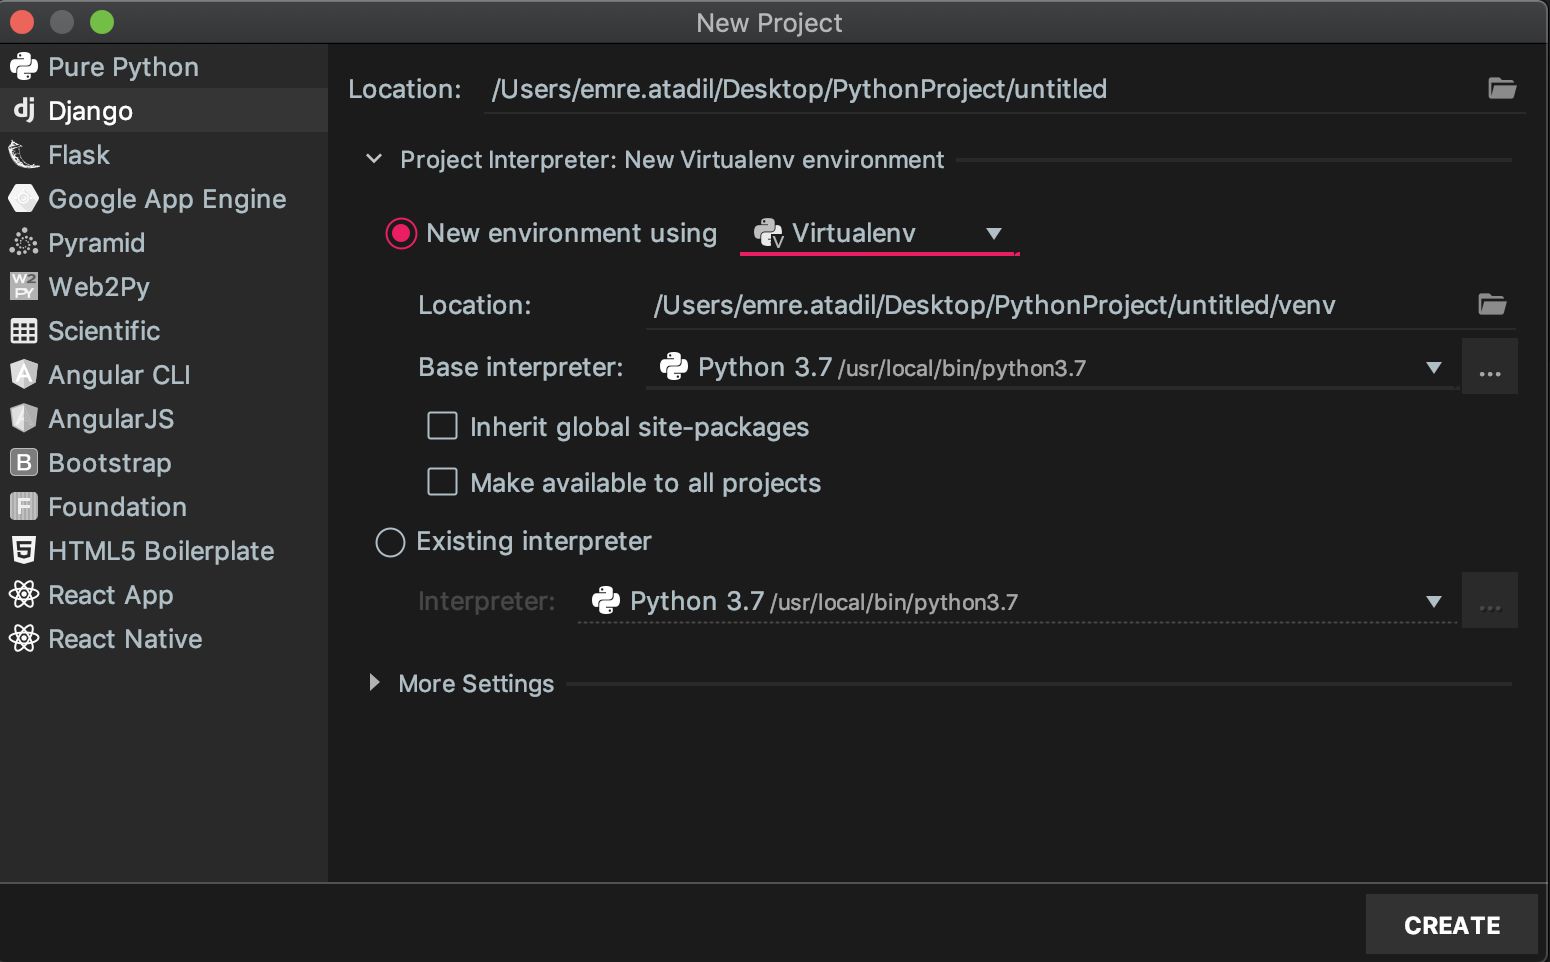Open the Virtualenv environment type dropdown
1550x962 pixels.
coord(879,233)
